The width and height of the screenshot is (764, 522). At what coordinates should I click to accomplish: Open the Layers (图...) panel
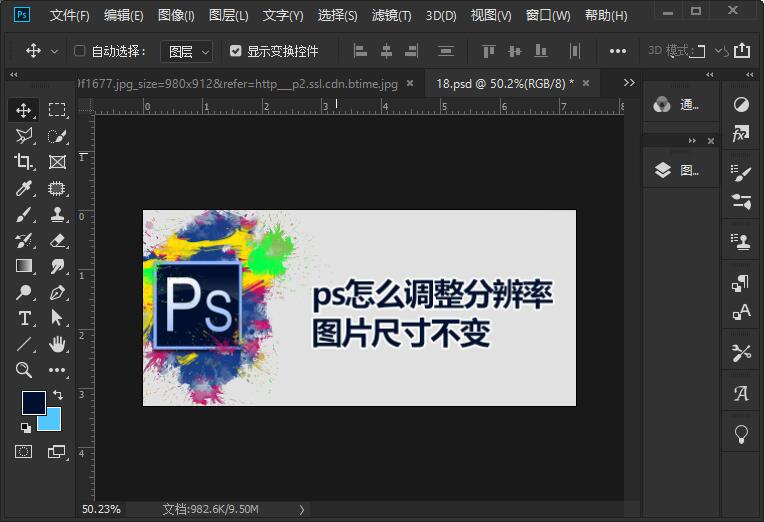click(680, 170)
